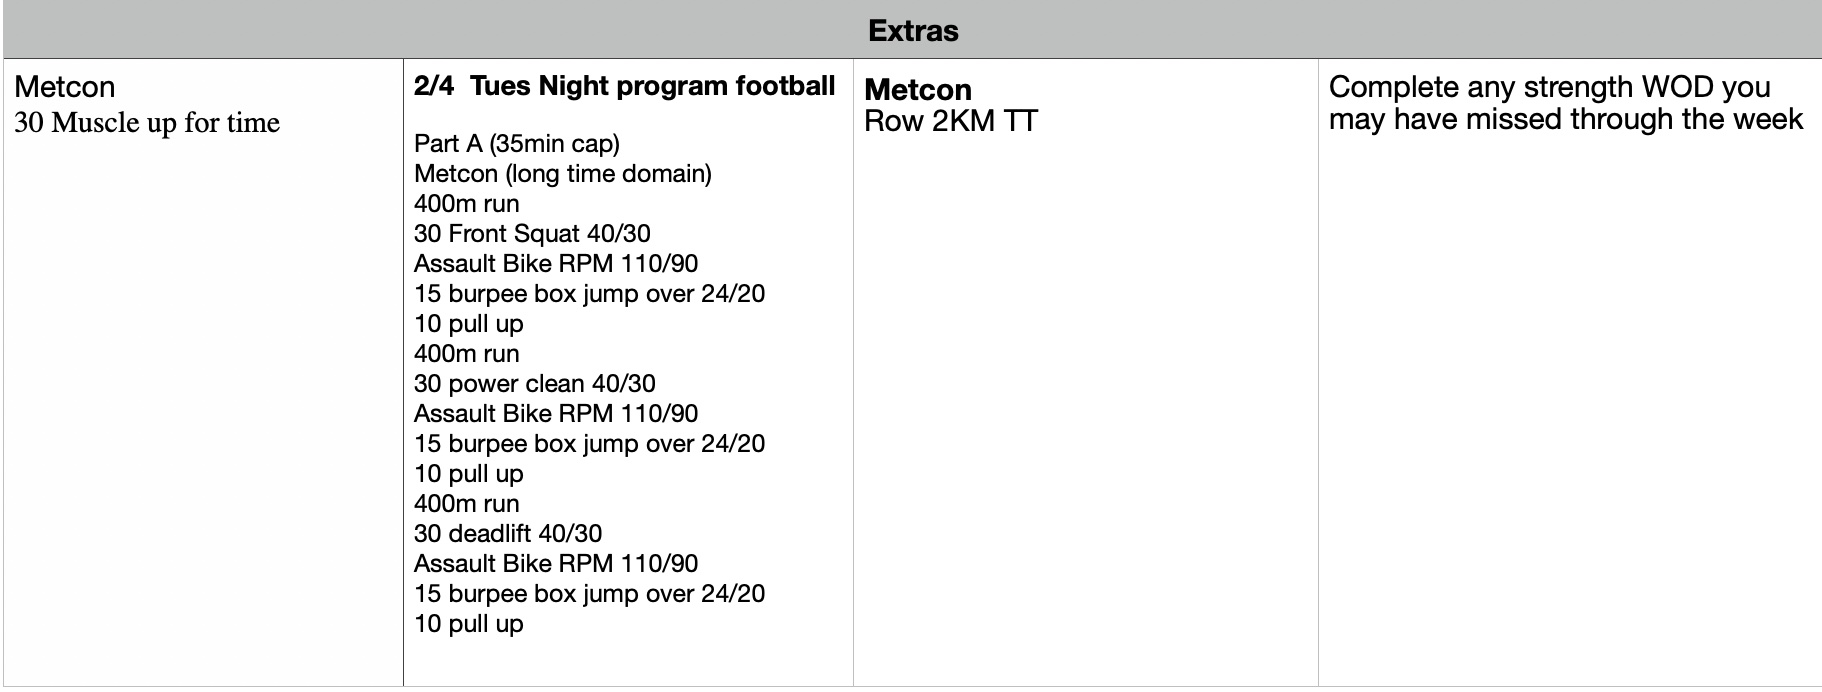The height and width of the screenshot is (692, 1822).
Task: Click the first '10 pull up' line
Action: tap(468, 324)
